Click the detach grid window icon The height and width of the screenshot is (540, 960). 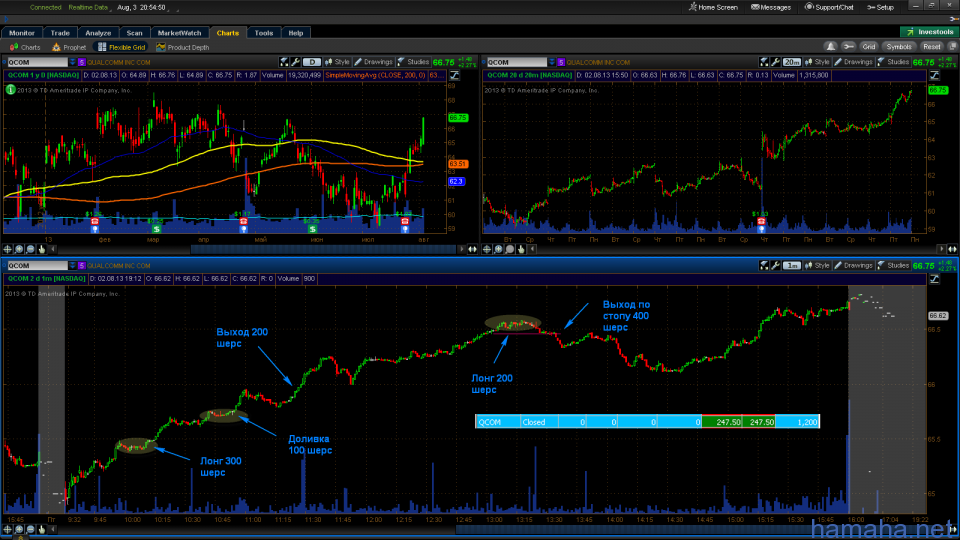click(x=952, y=47)
